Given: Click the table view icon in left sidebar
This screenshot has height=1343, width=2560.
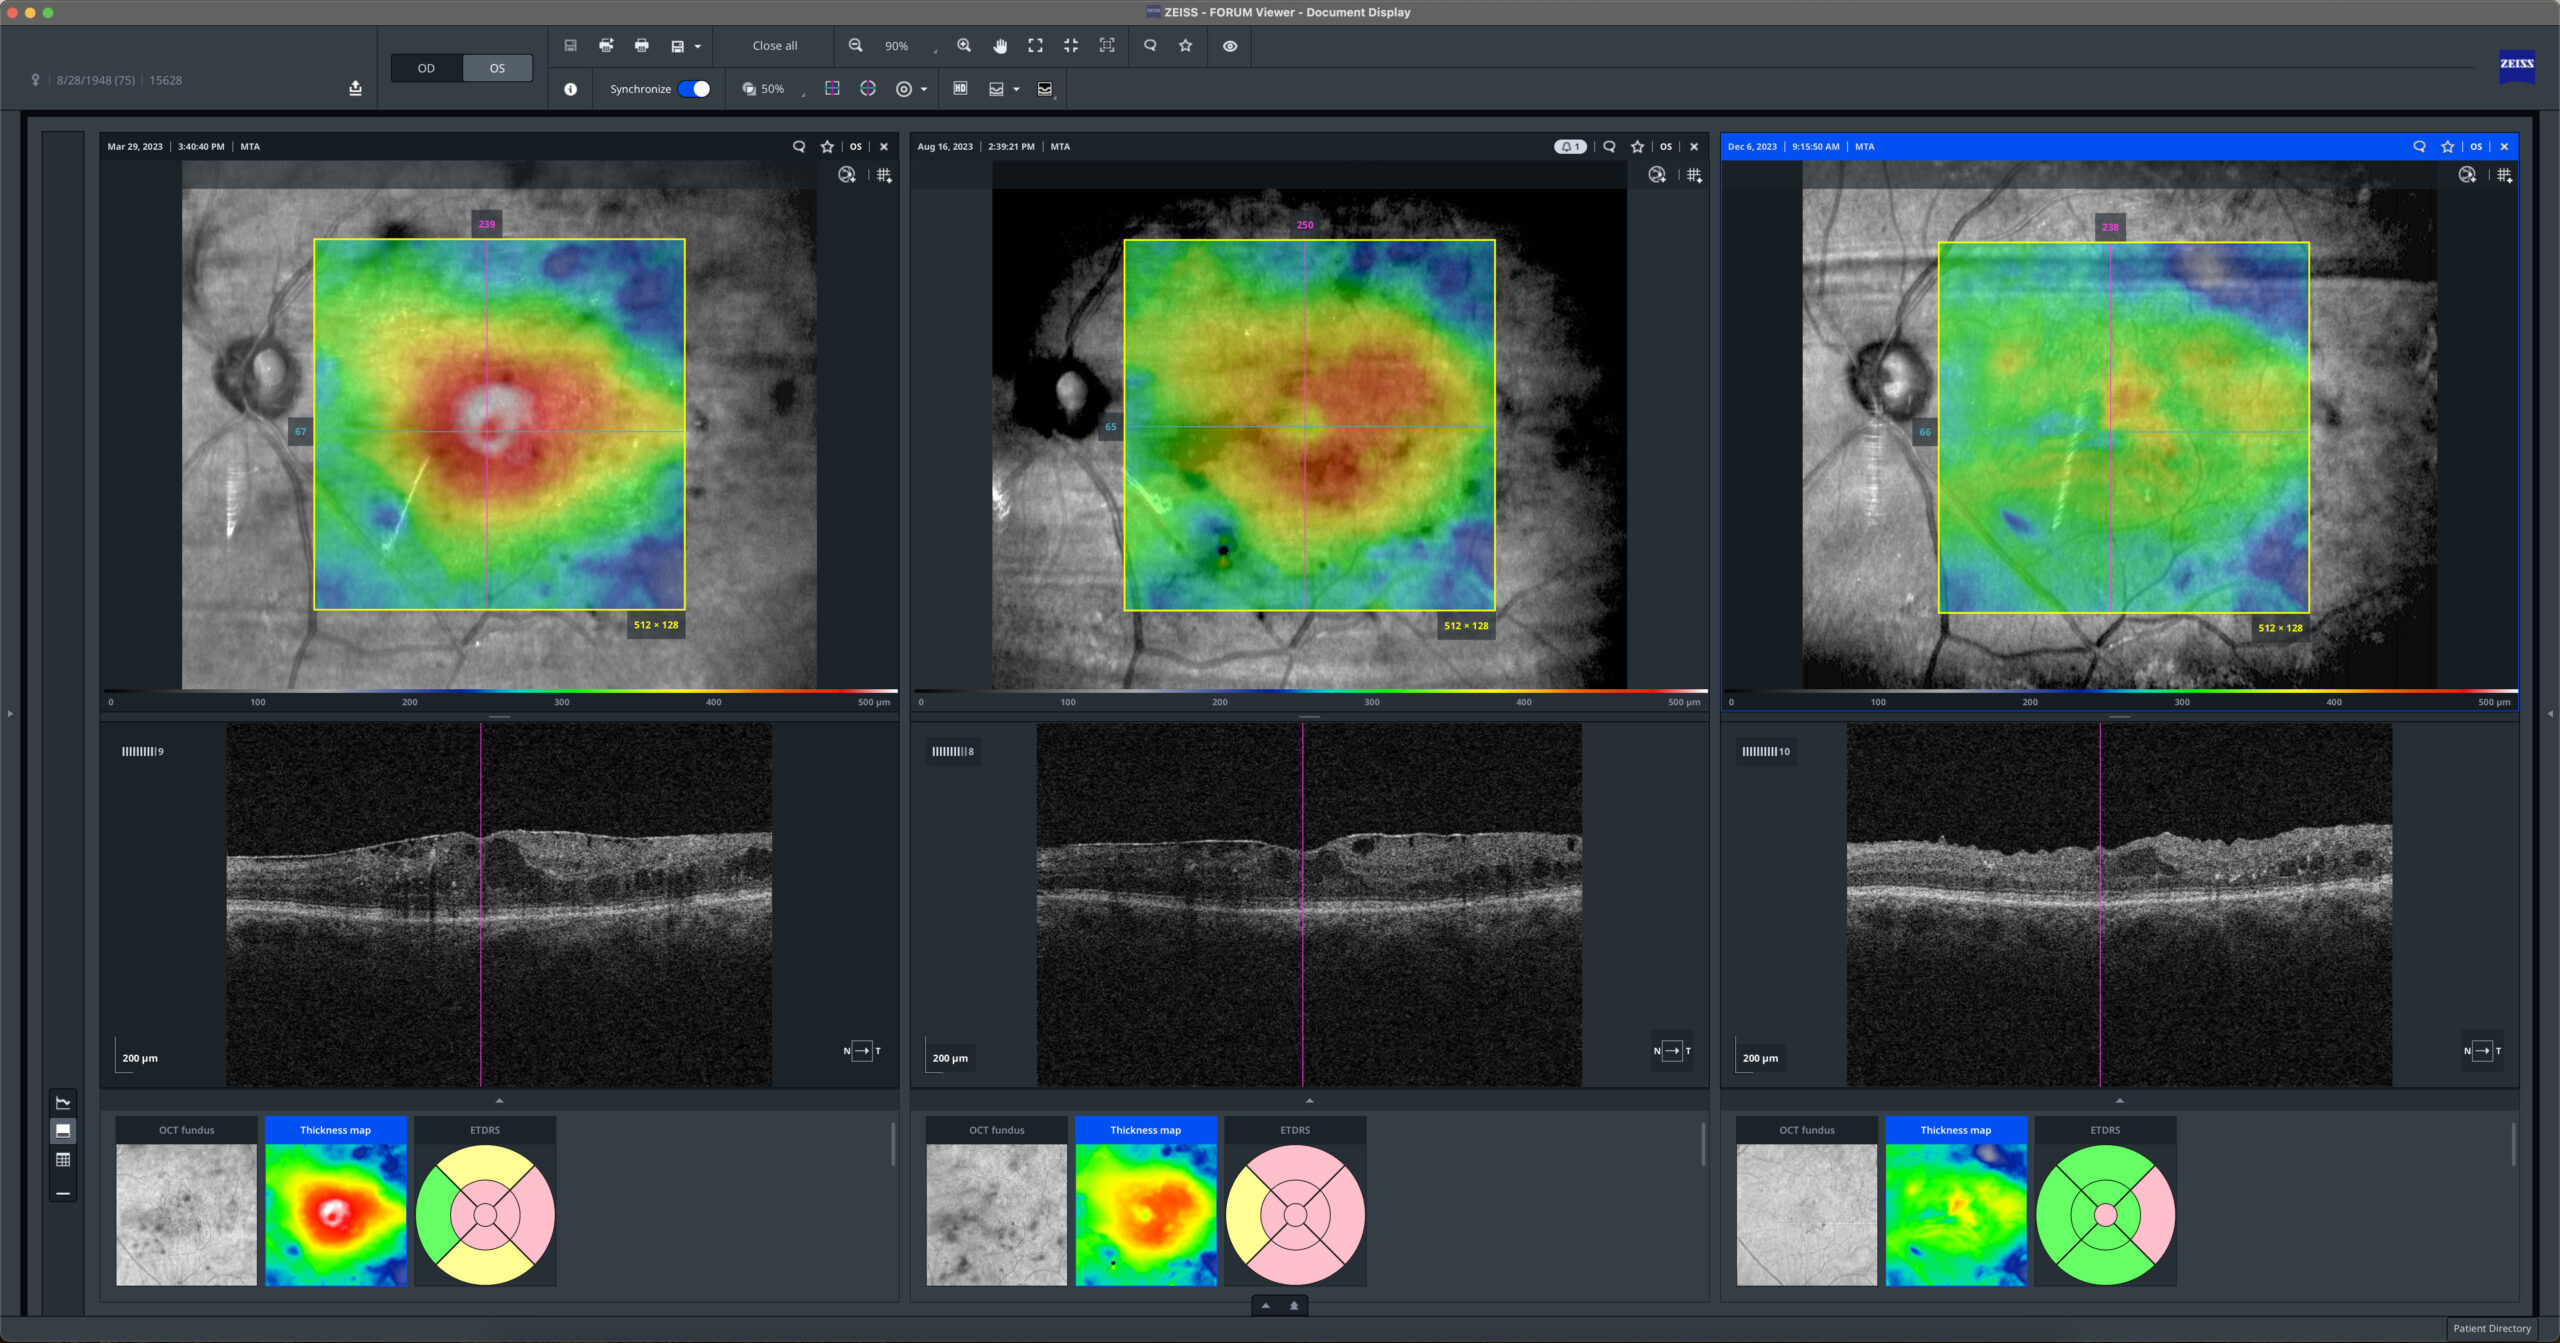Looking at the screenshot, I should click(63, 1160).
